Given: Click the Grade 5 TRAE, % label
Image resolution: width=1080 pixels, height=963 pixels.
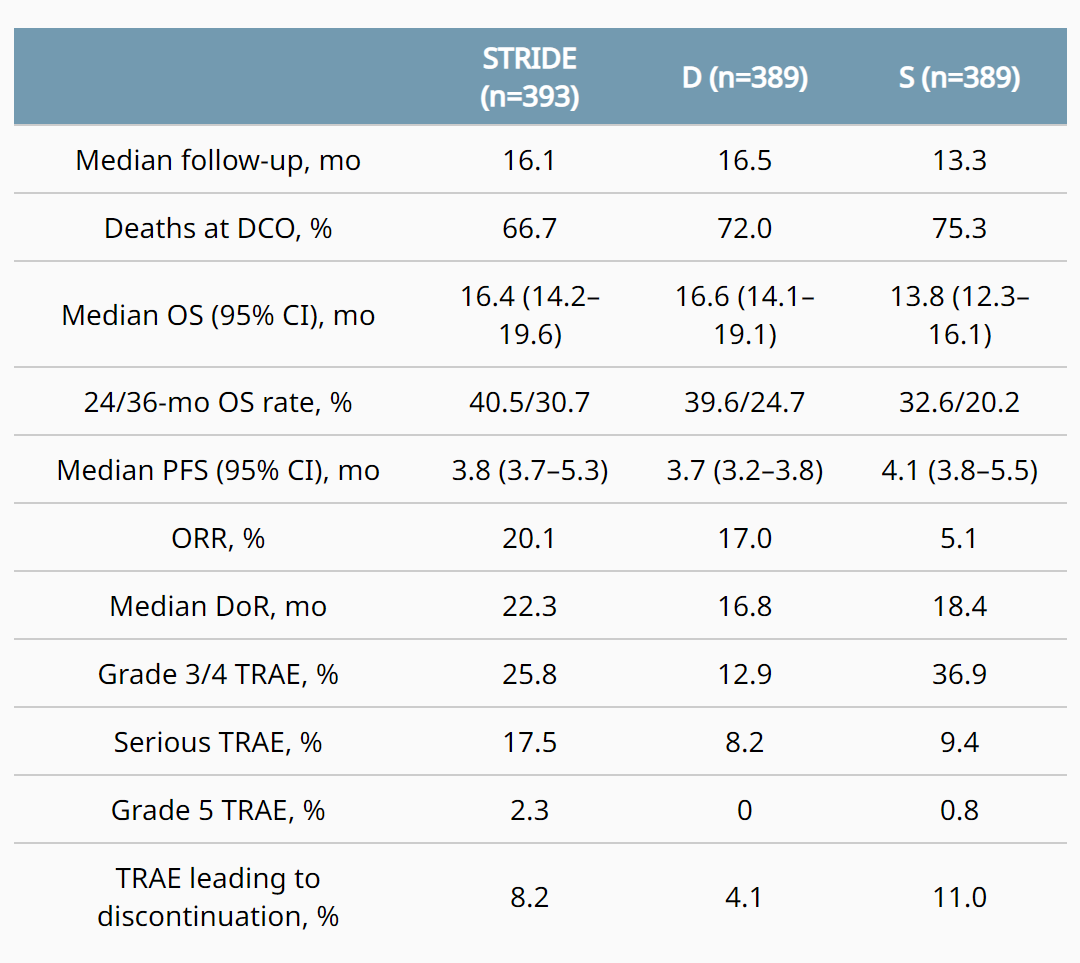Looking at the screenshot, I should point(218,810).
